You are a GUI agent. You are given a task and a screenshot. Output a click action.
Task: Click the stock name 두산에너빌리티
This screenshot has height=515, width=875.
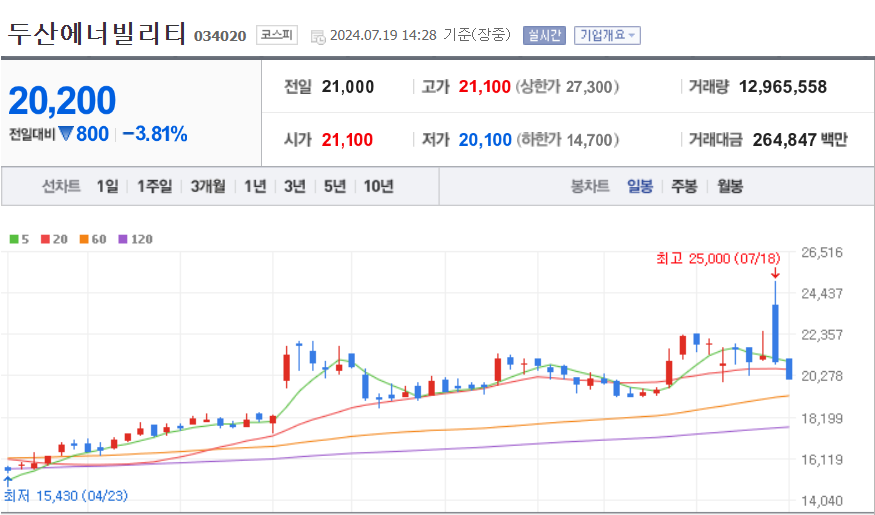point(96,33)
